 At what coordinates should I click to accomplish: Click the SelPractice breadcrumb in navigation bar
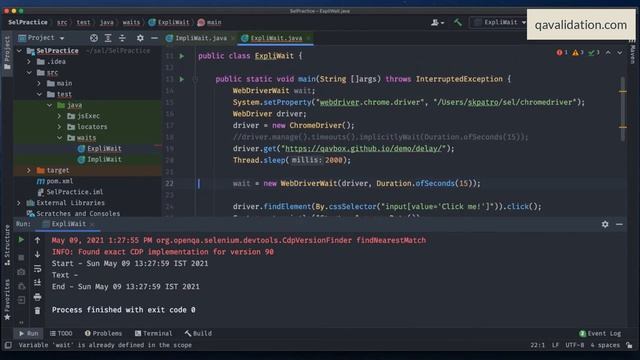(28, 22)
